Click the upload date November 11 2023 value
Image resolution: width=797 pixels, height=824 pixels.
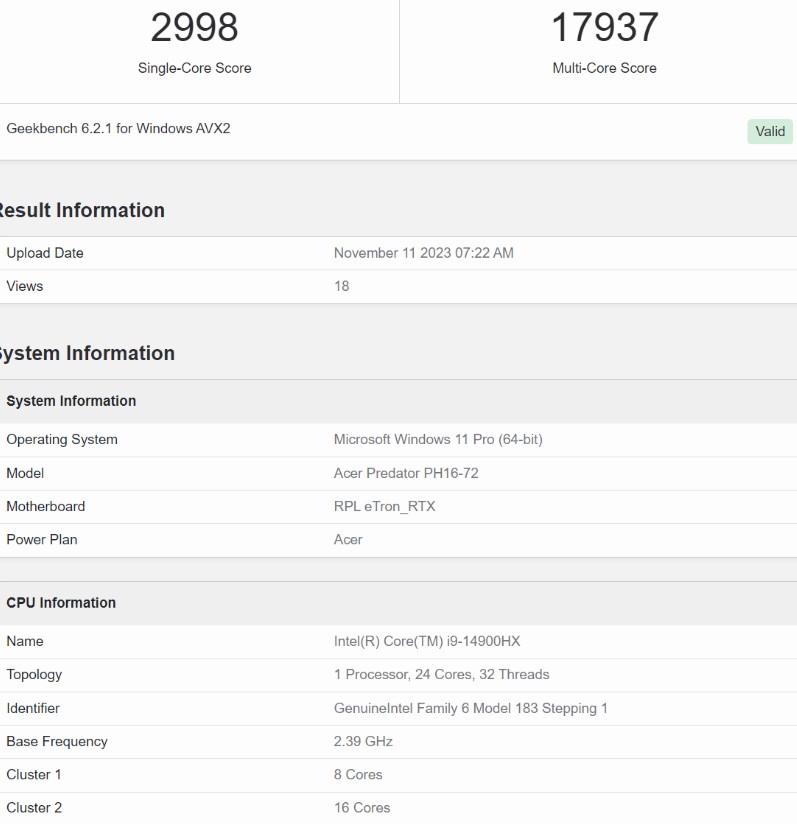coord(423,253)
